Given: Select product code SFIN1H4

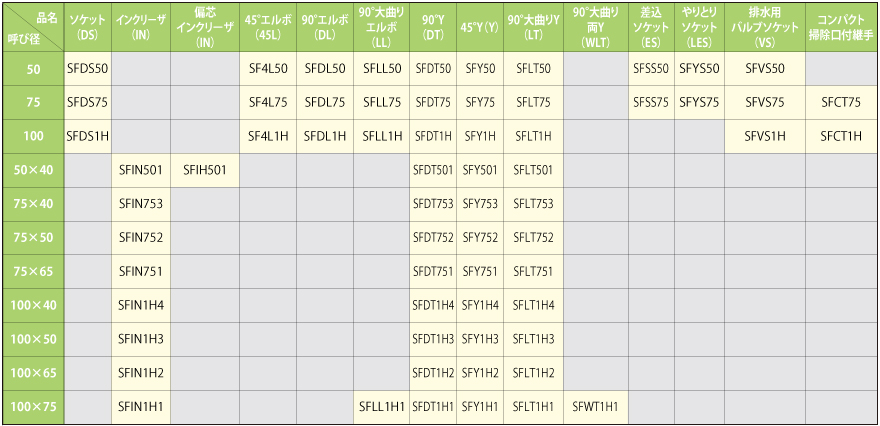Looking at the screenshot, I should (x=141, y=305).
